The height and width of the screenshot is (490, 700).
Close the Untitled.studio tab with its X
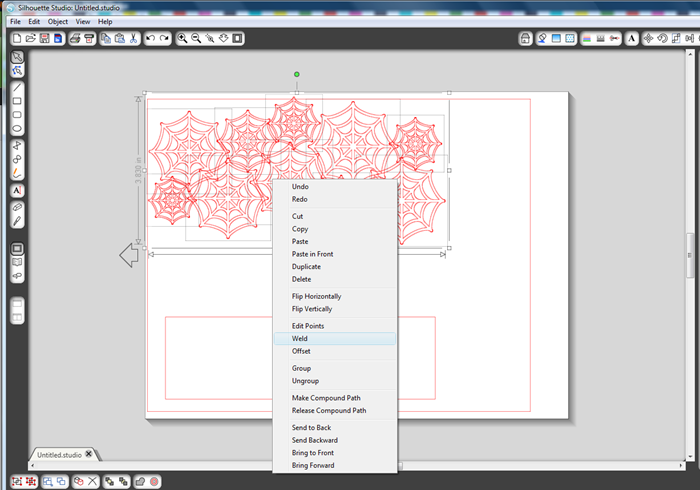tap(89, 454)
